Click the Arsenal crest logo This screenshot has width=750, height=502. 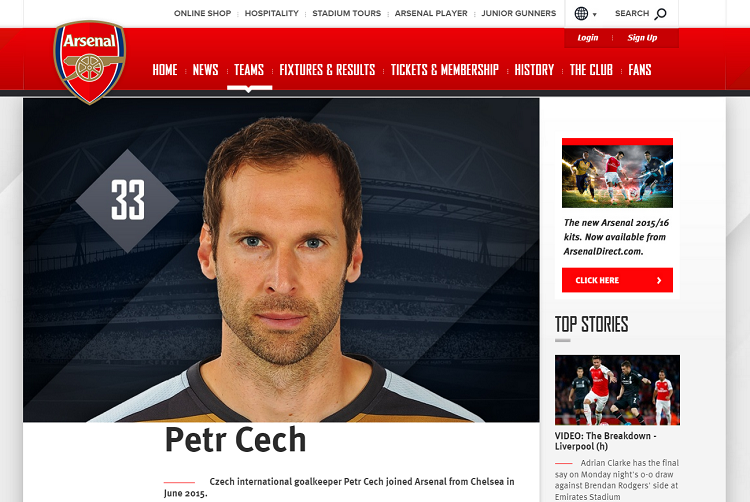(89, 62)
